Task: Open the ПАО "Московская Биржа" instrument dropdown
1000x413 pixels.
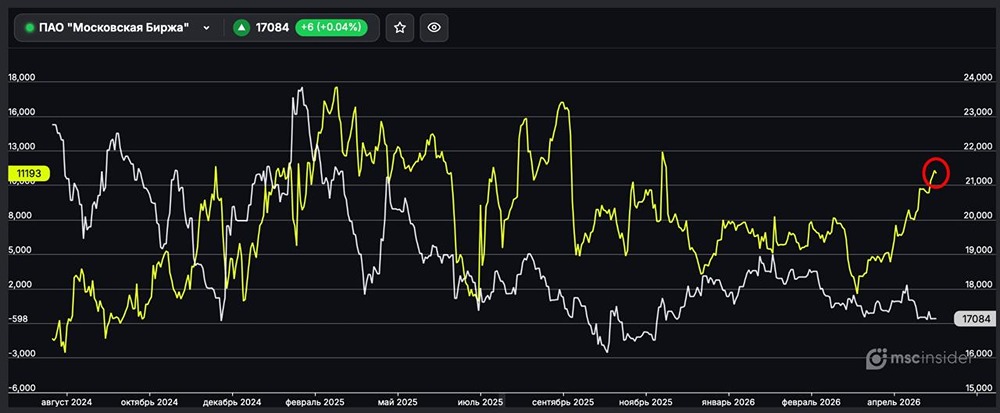Action: [206, 27]
